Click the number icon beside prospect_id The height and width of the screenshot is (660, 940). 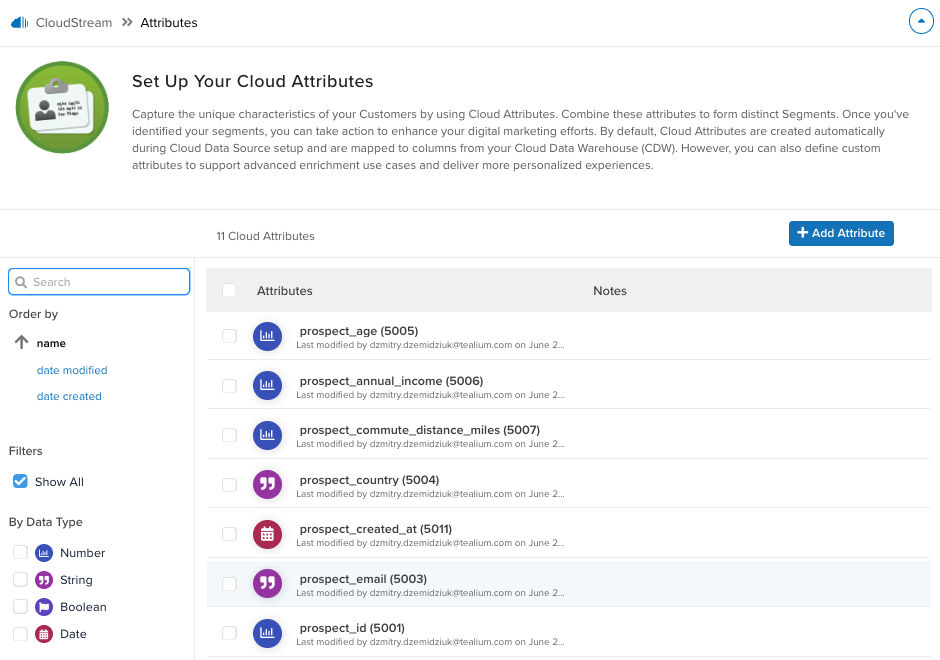267,632
